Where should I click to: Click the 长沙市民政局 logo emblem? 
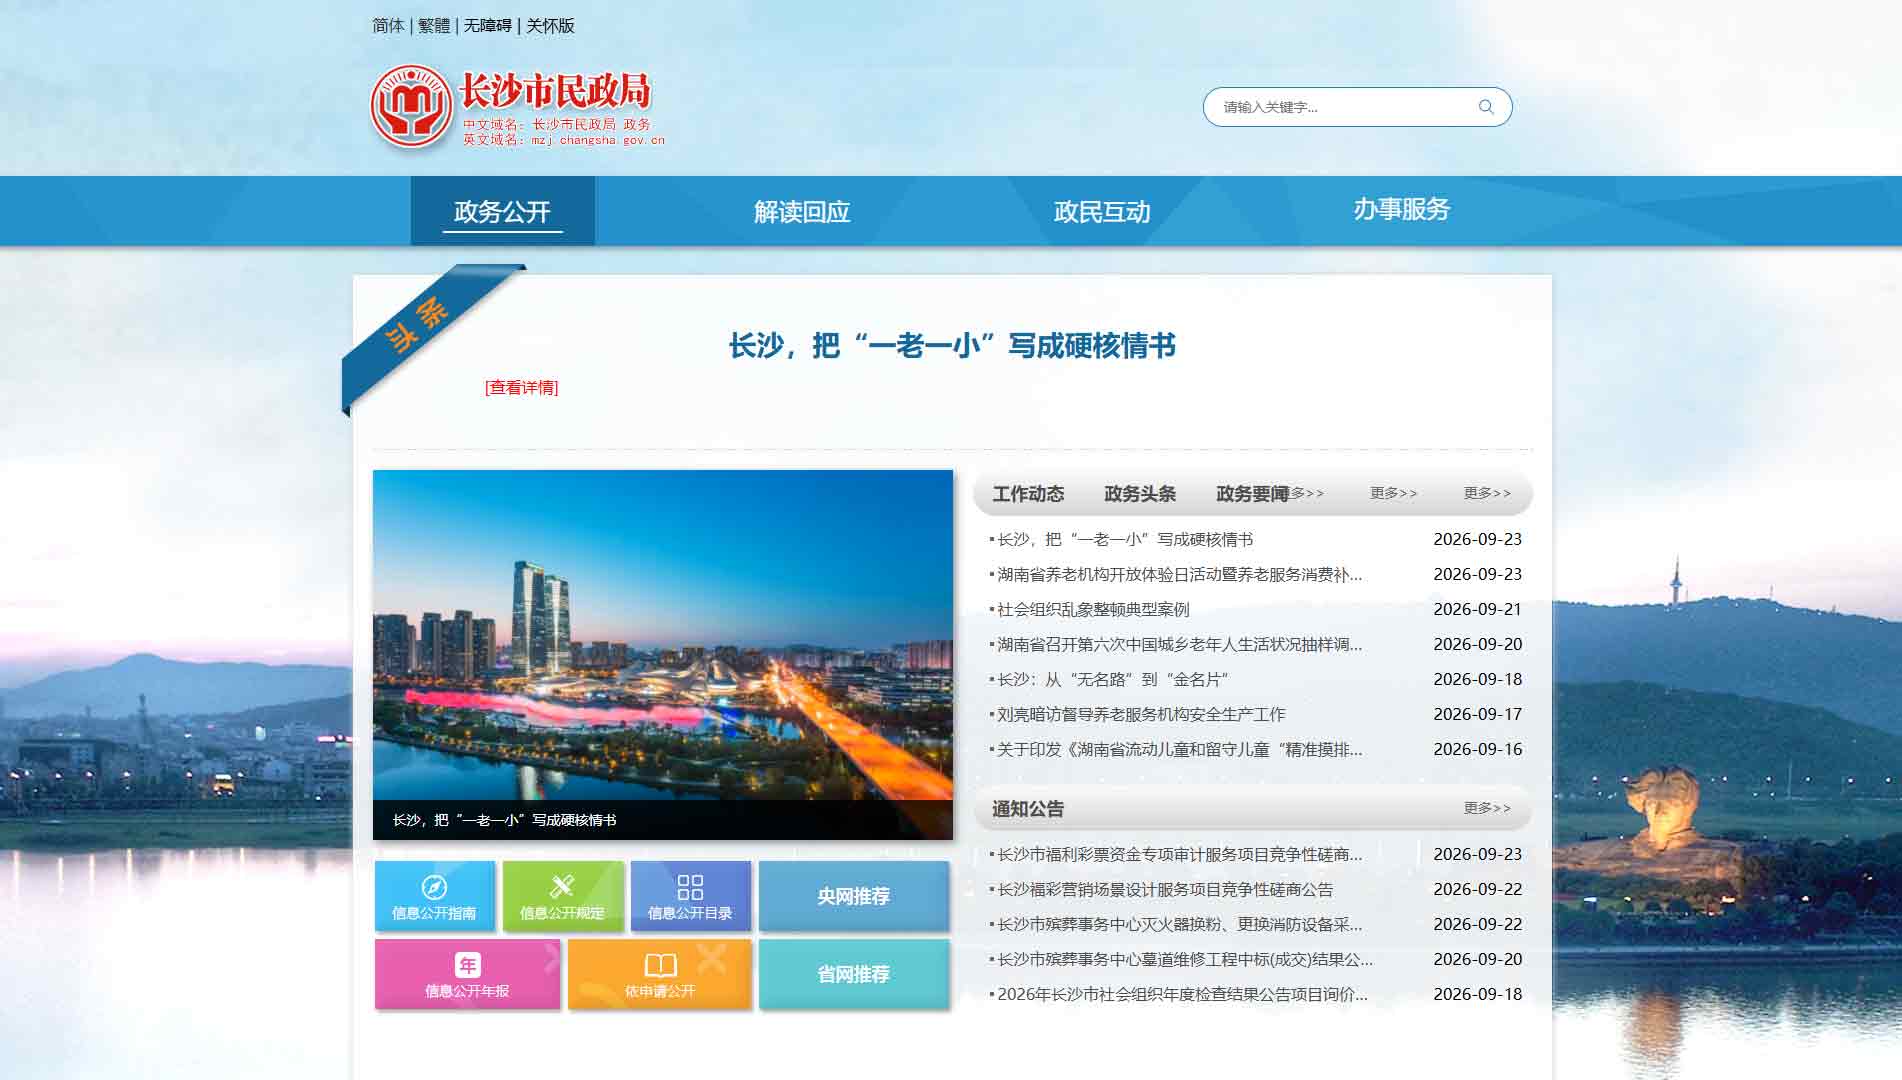pyautogui.click(x=411, y=107)
